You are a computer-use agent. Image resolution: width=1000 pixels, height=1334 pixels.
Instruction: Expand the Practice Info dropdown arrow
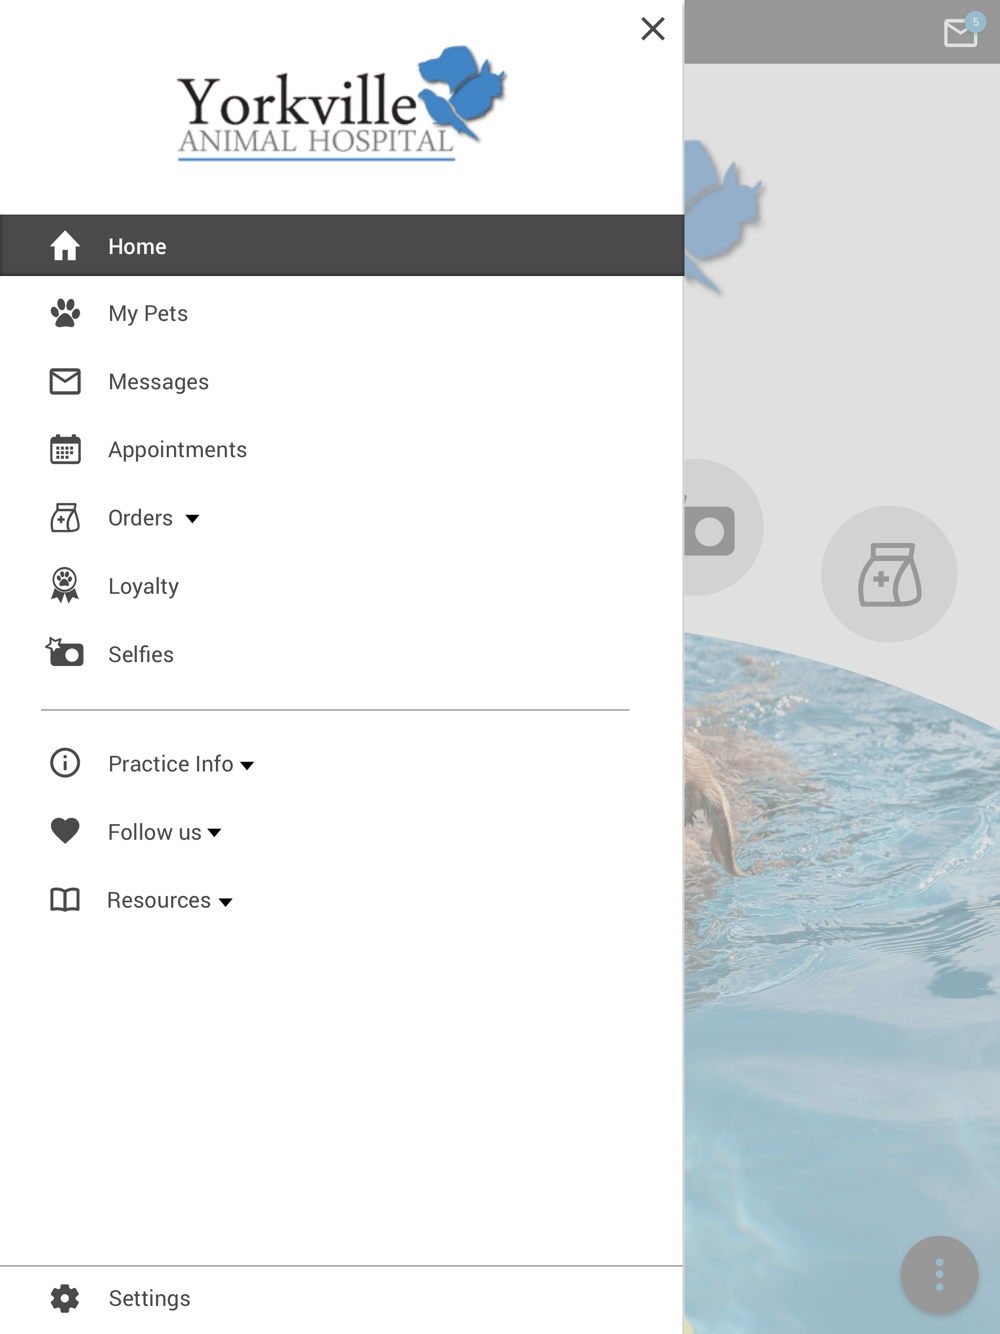coord(247,766)
